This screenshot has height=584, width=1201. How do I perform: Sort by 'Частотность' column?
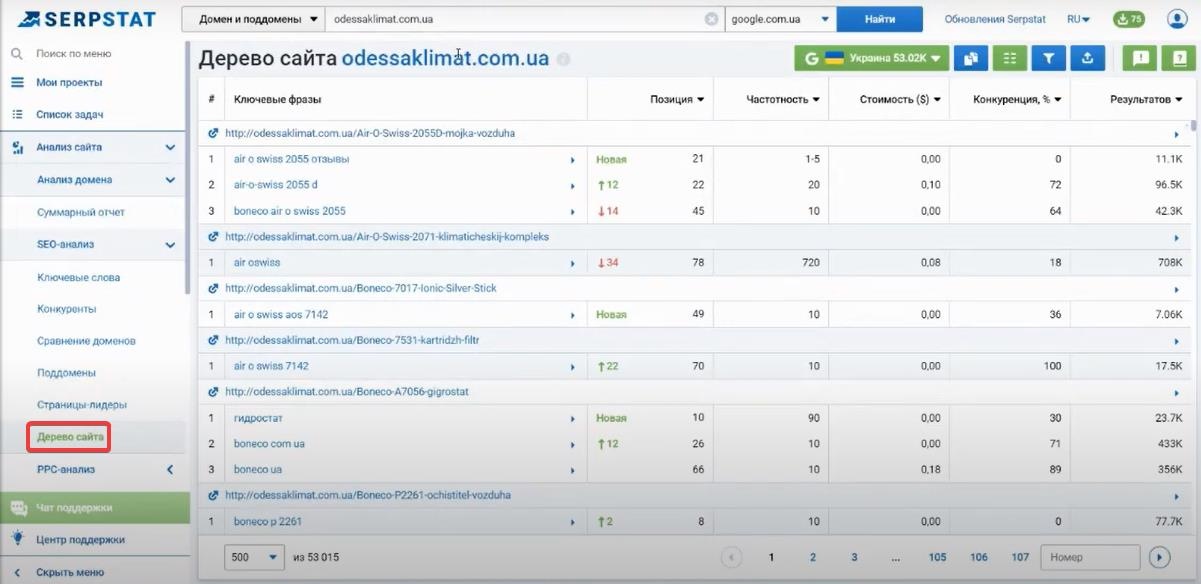(x=783, y=100)
